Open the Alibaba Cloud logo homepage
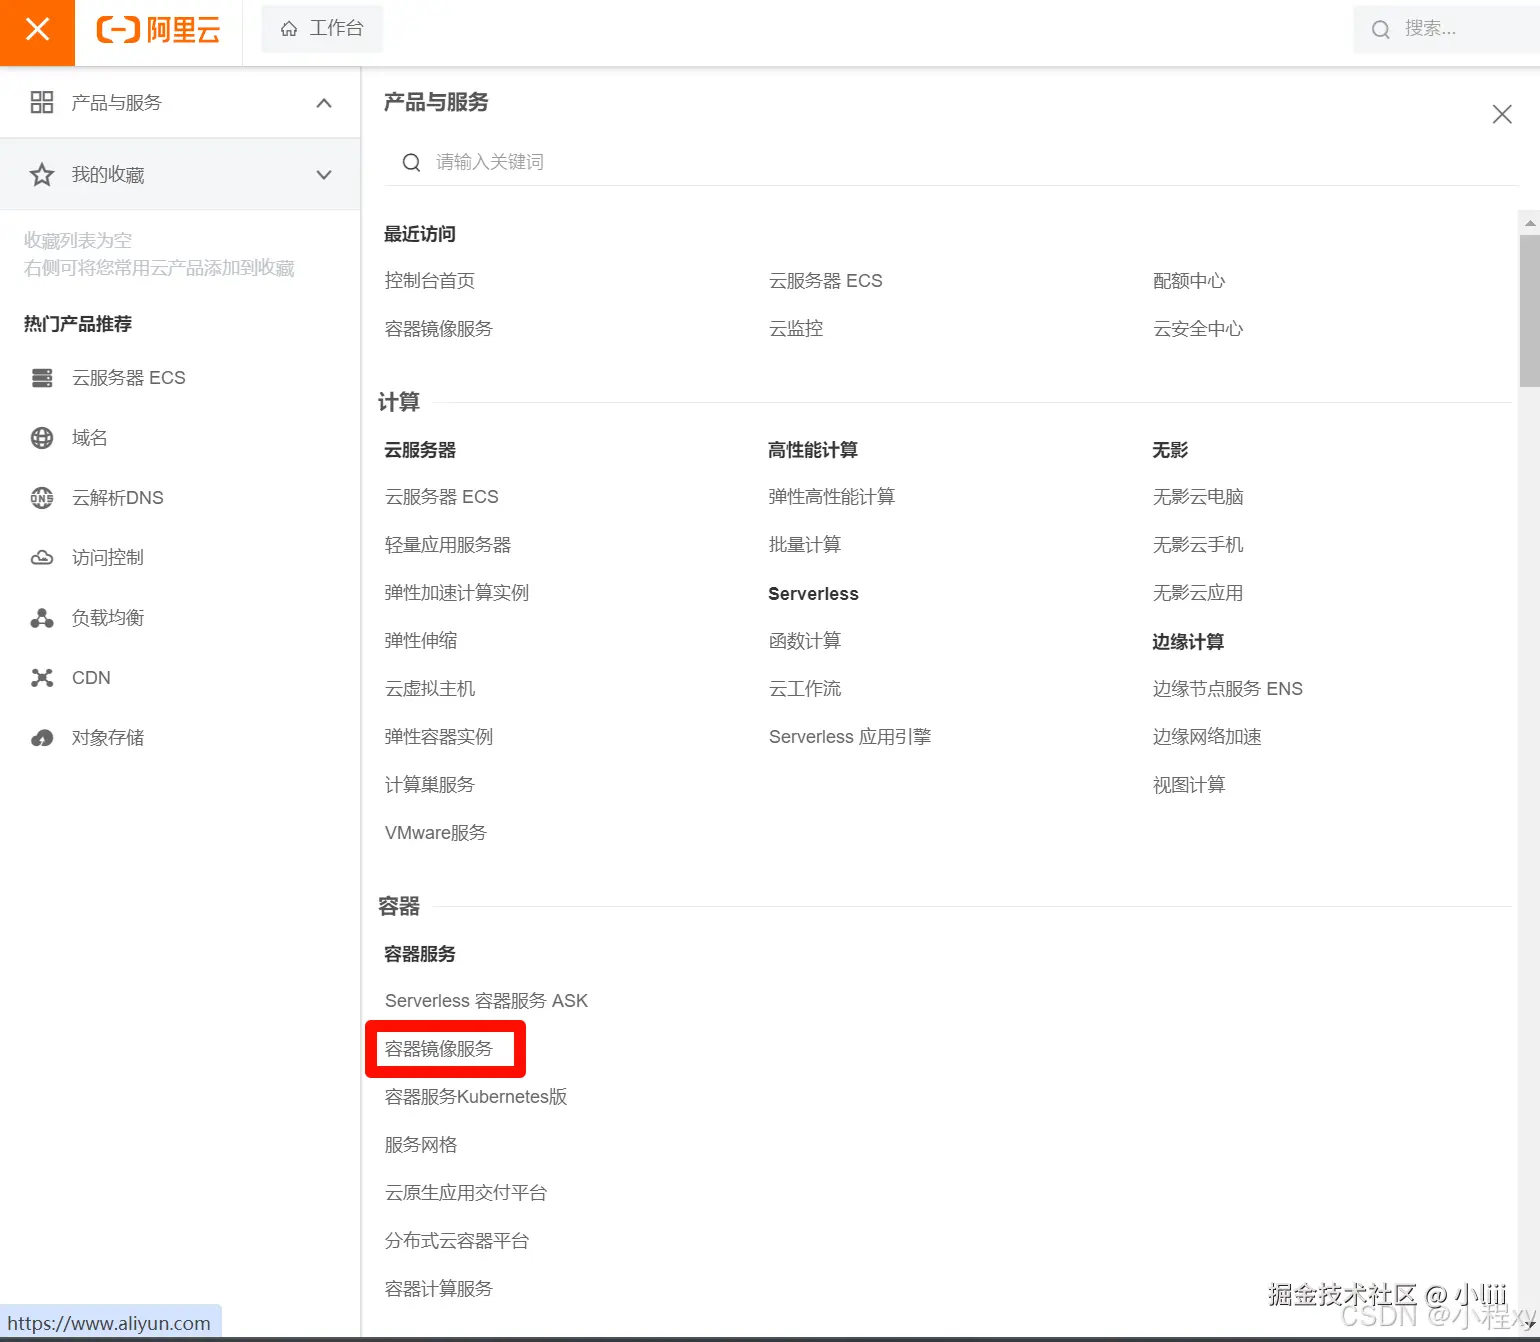 [158, 29]
